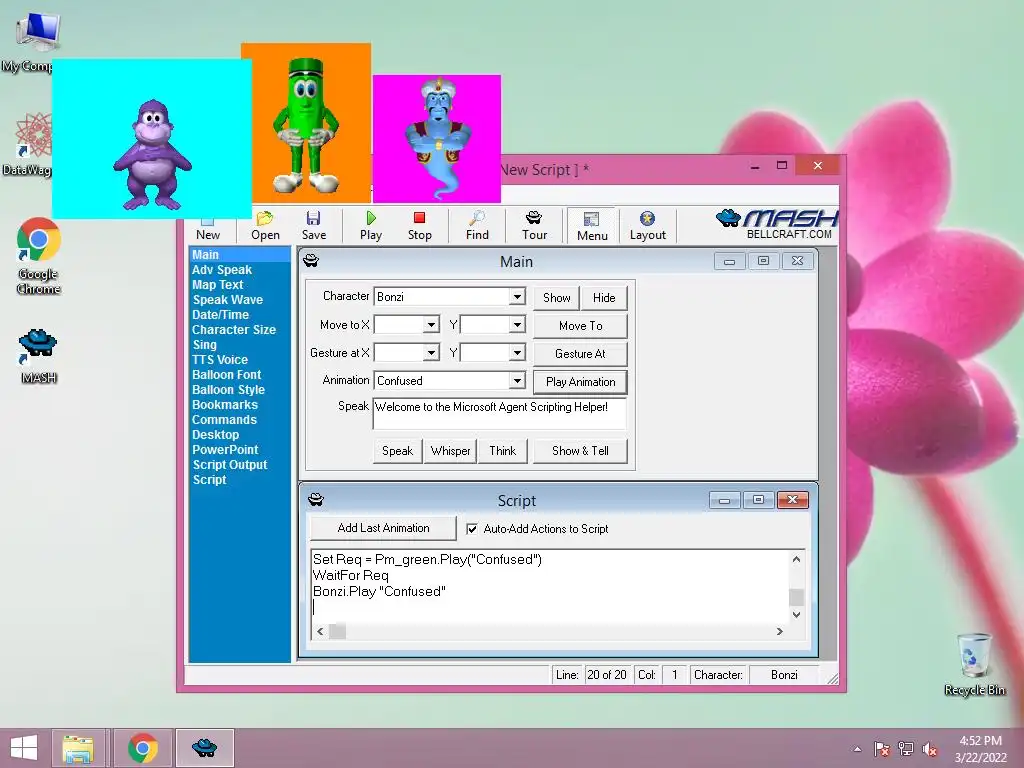Image resolution: width=1024 pixels, height=768 pixels.
Task: Open TTS Voice in the sidebar
Action: (220, 360)
